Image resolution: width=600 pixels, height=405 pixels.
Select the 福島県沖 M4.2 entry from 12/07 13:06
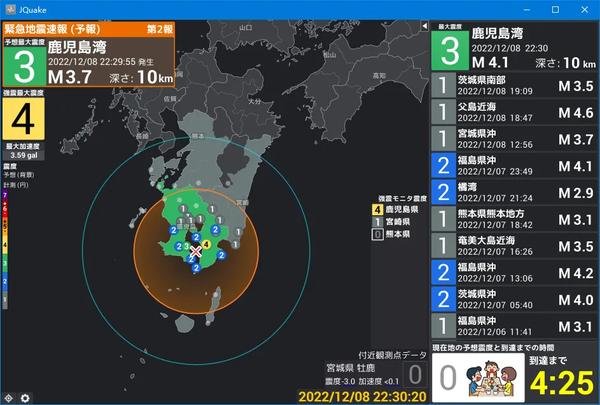(x=514, y=273)
